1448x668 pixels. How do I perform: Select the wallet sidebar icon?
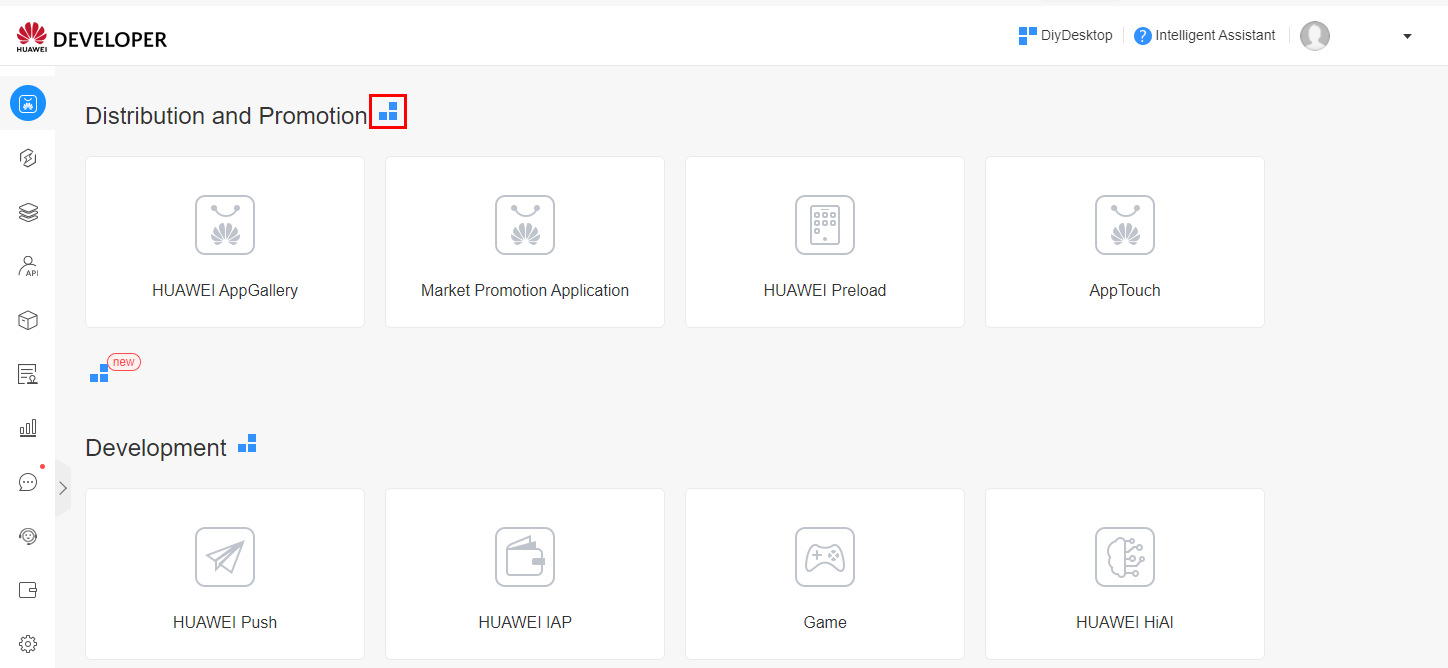[28, 590]
